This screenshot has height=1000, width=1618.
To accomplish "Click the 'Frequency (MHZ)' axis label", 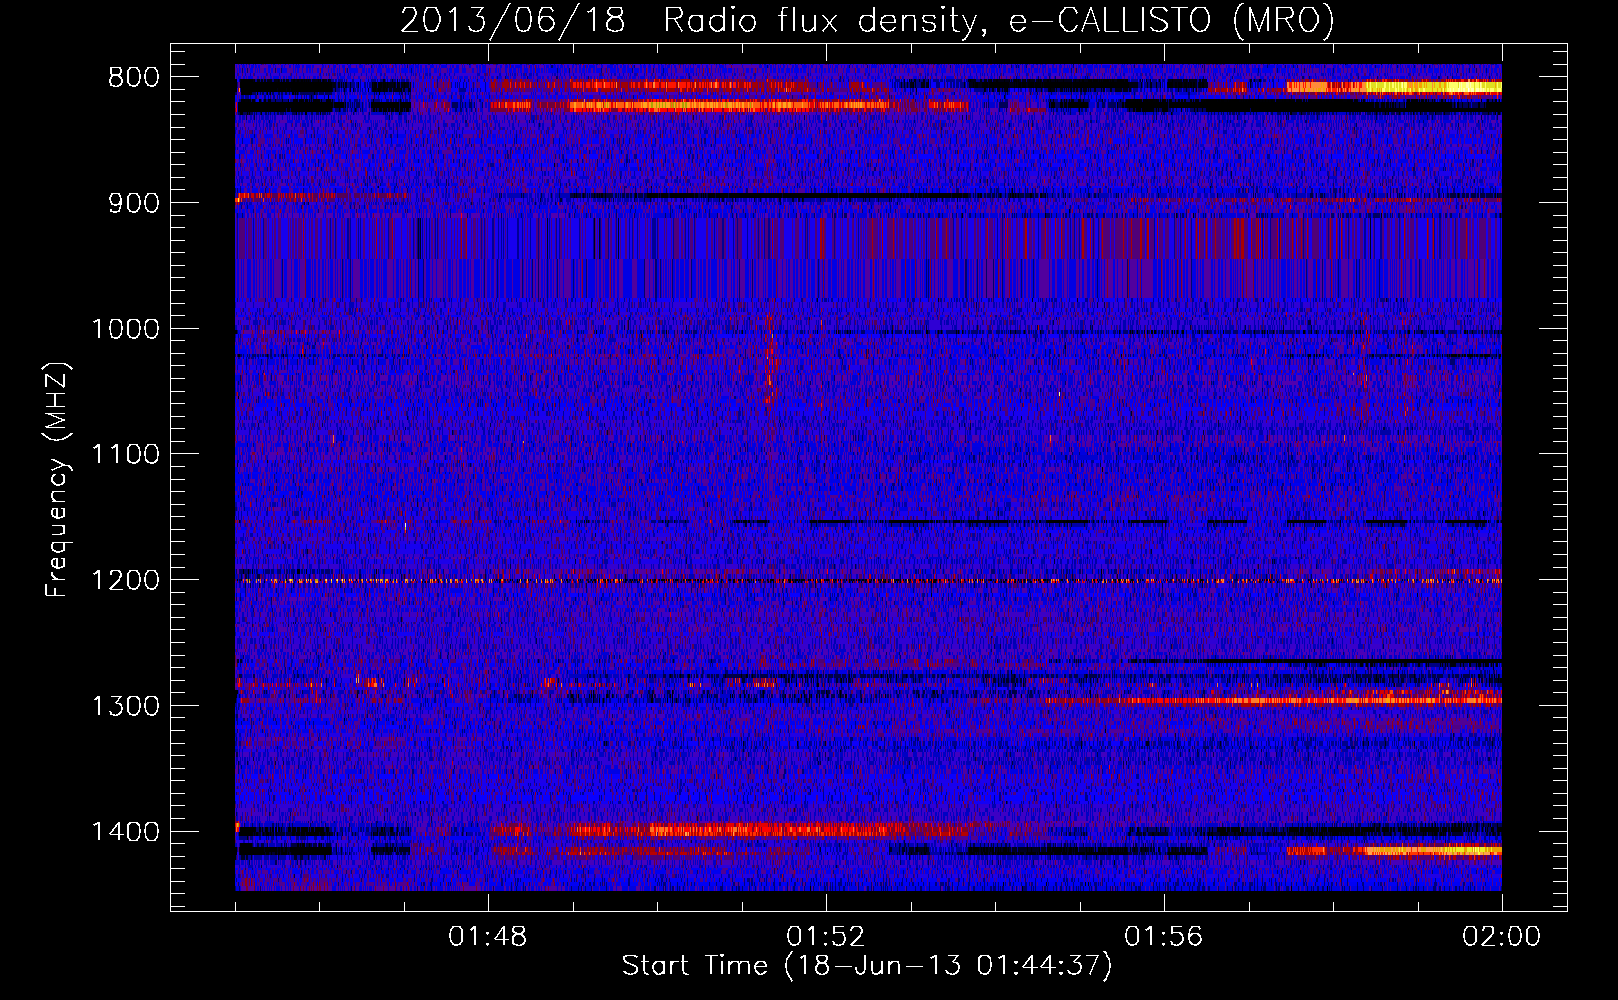I will [x=58, y=479].
